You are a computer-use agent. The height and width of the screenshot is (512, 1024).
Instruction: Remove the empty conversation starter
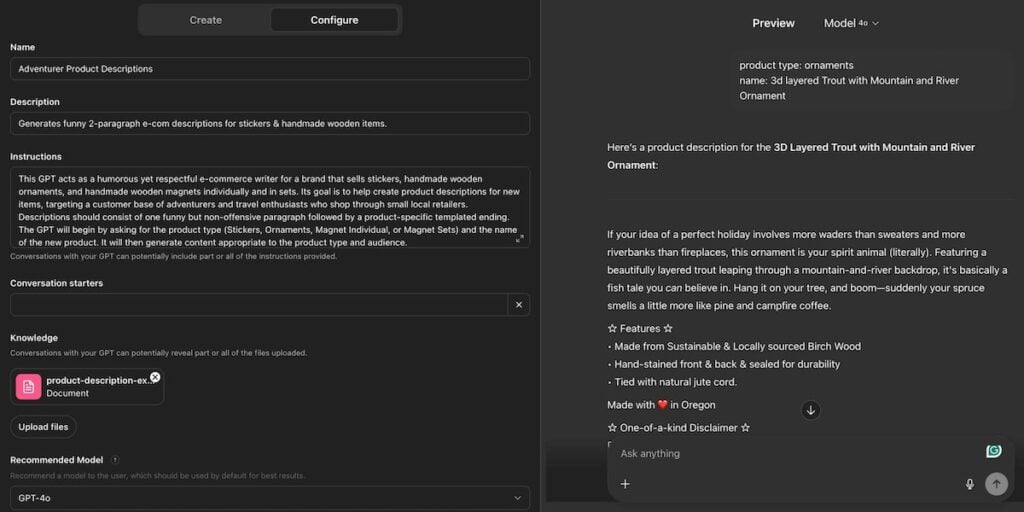519,304
